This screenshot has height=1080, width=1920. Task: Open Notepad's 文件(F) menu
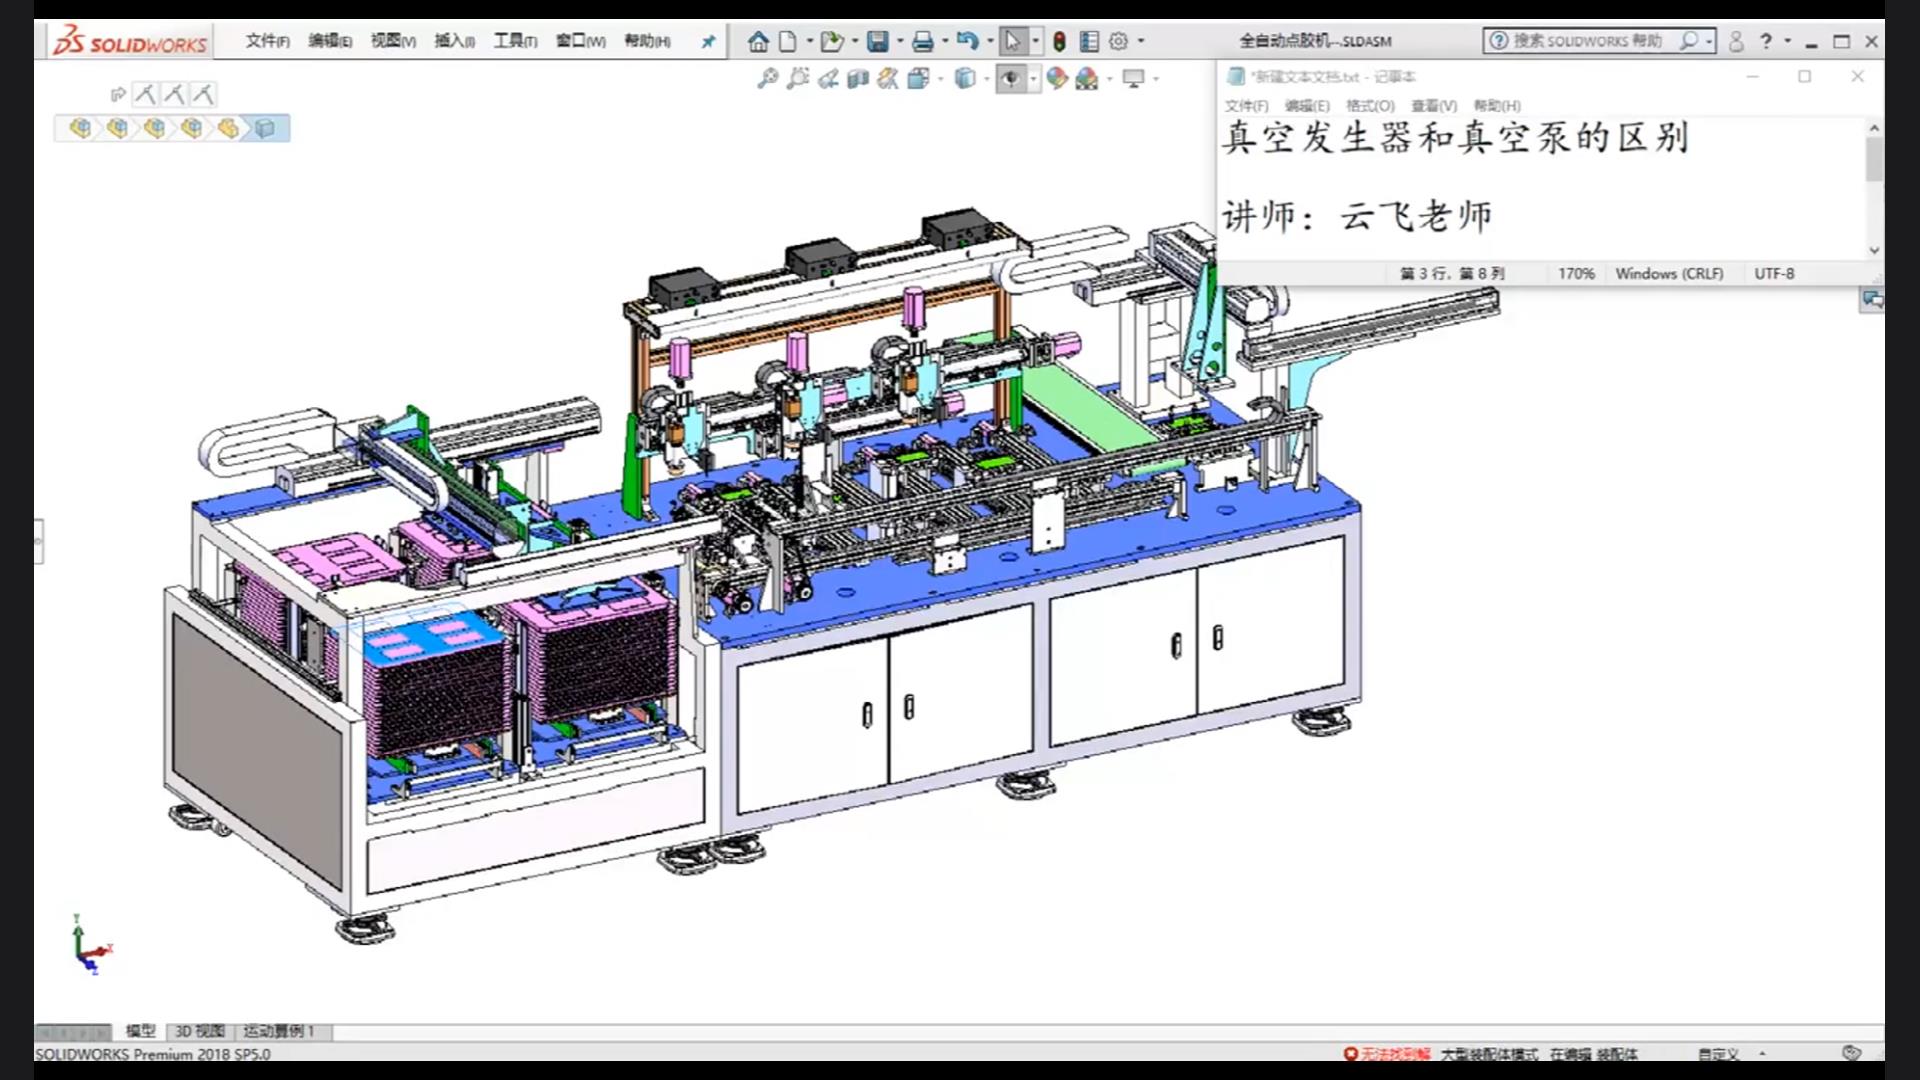click(1247, 106)
